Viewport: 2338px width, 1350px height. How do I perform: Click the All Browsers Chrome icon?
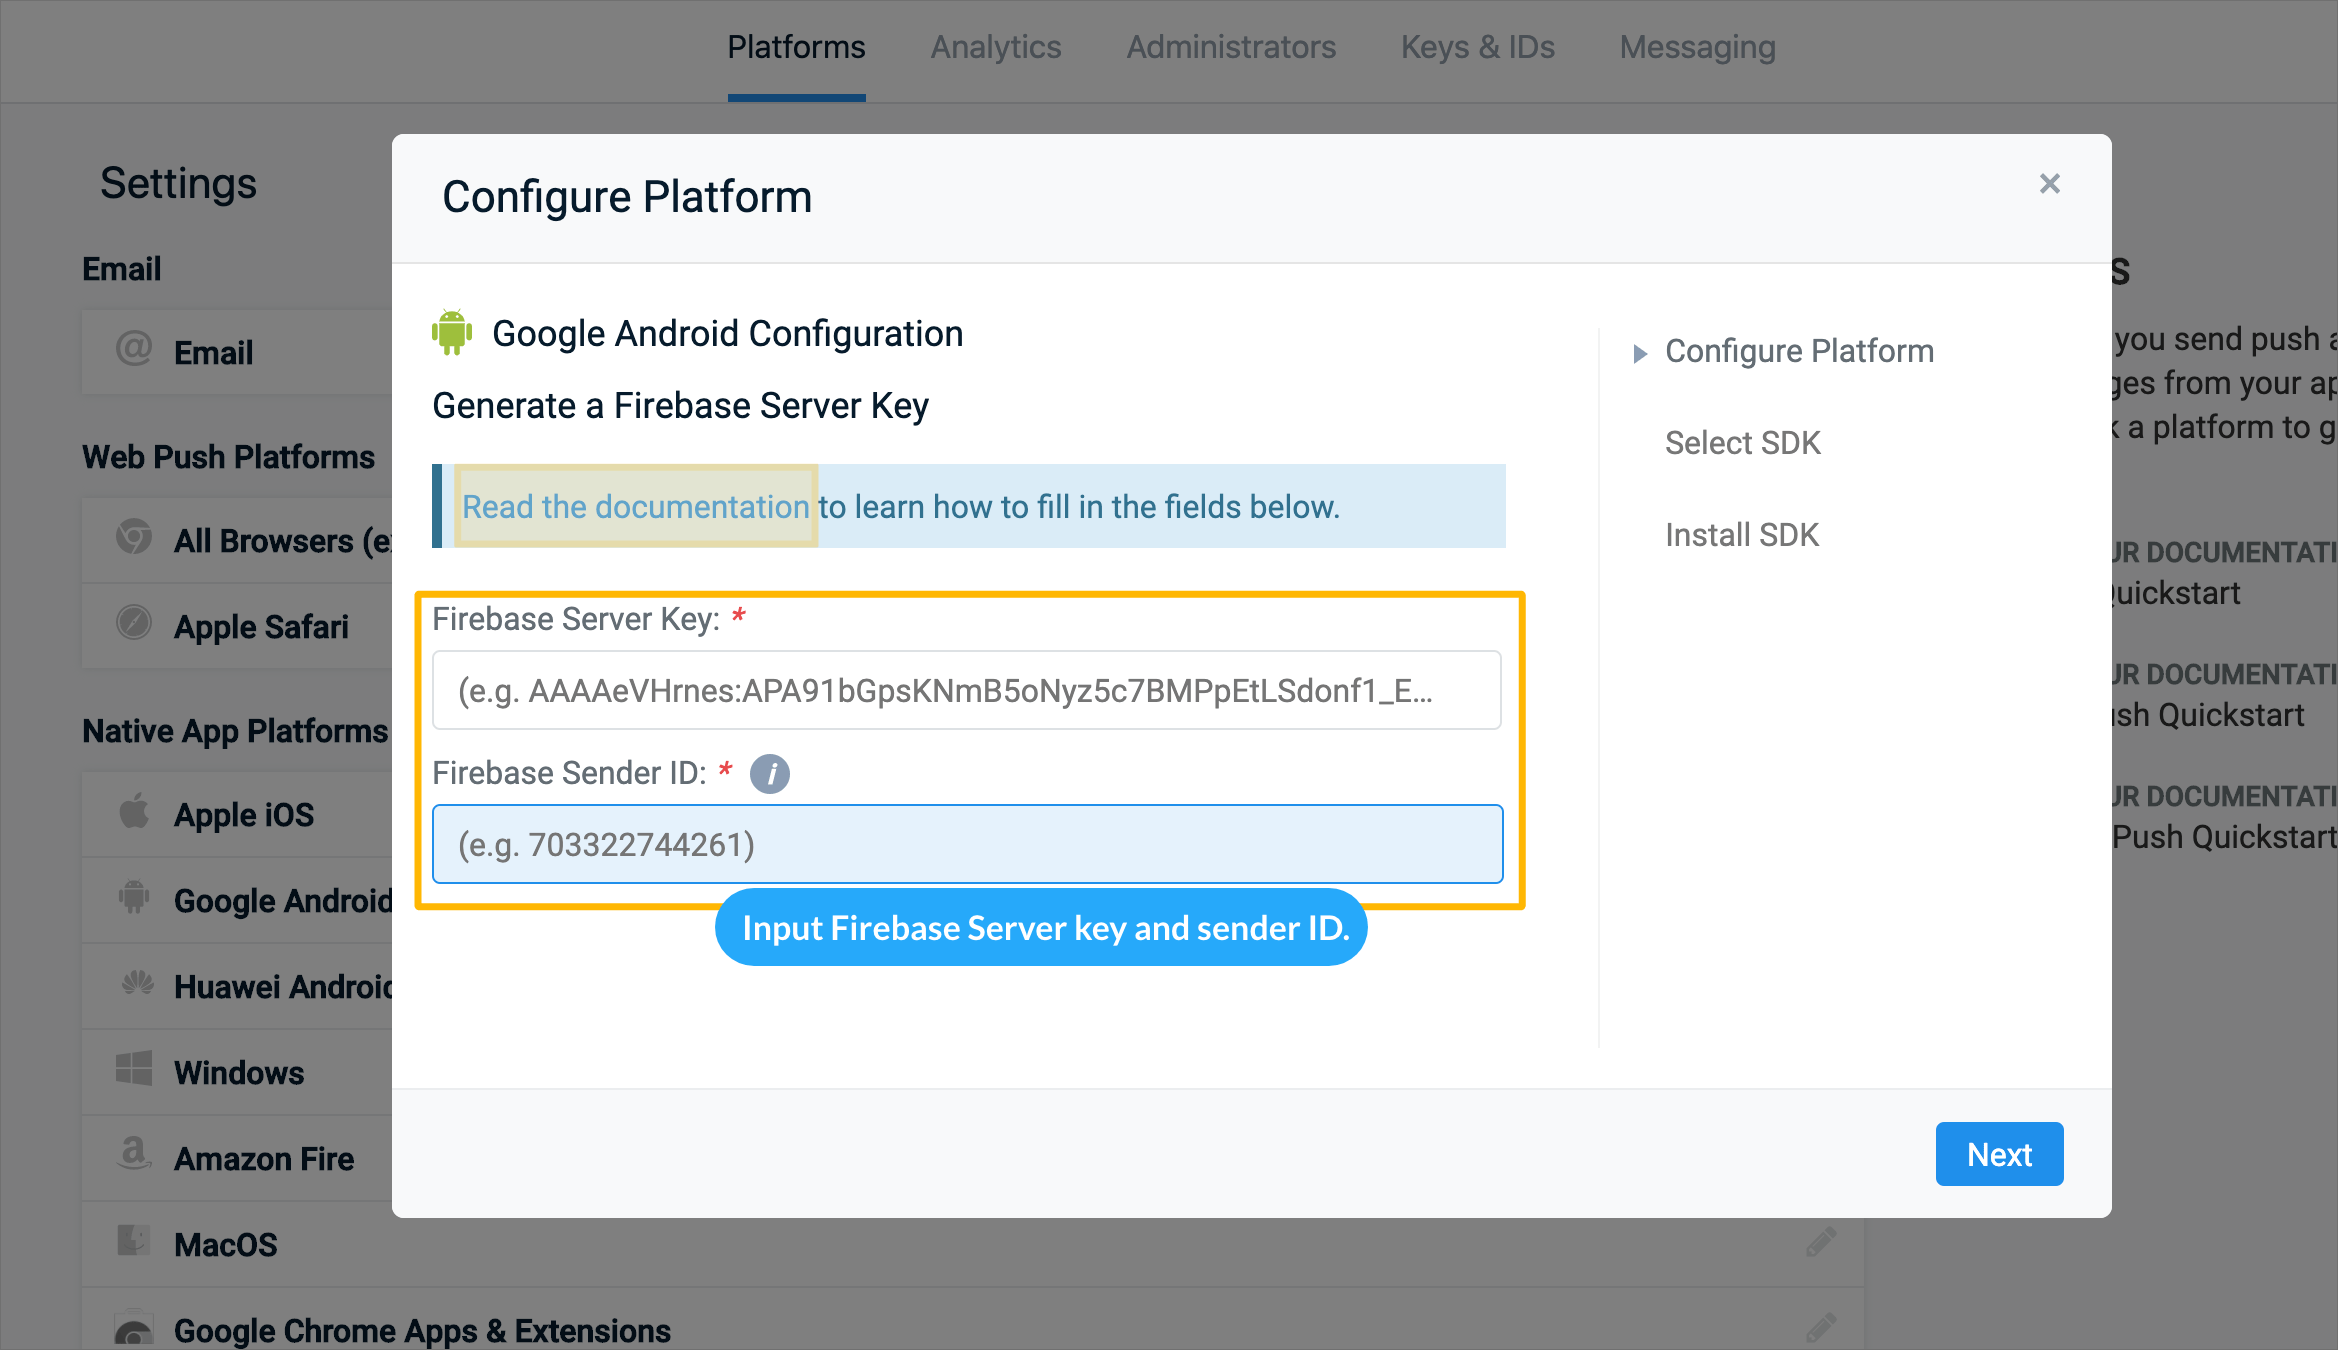click(x=134, y=537)
